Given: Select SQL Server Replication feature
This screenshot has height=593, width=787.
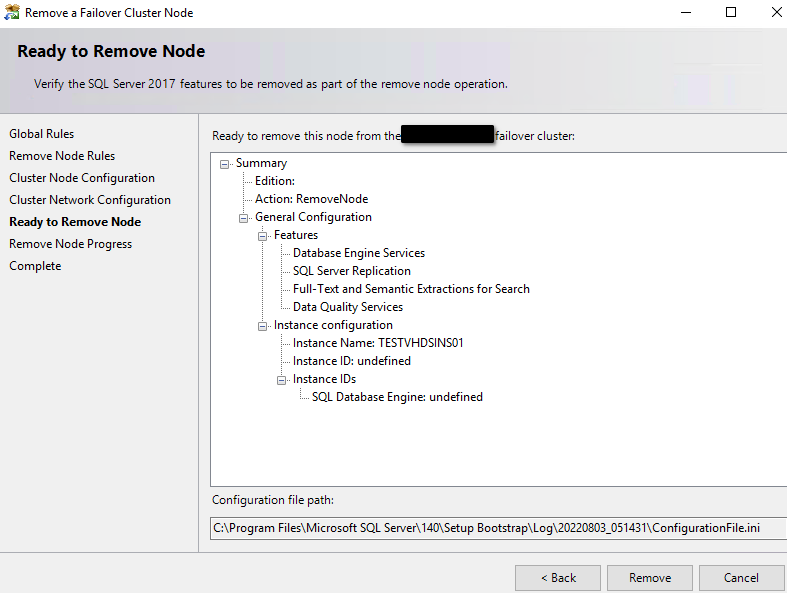Looking at the screenshot, I should click(352, 271).
